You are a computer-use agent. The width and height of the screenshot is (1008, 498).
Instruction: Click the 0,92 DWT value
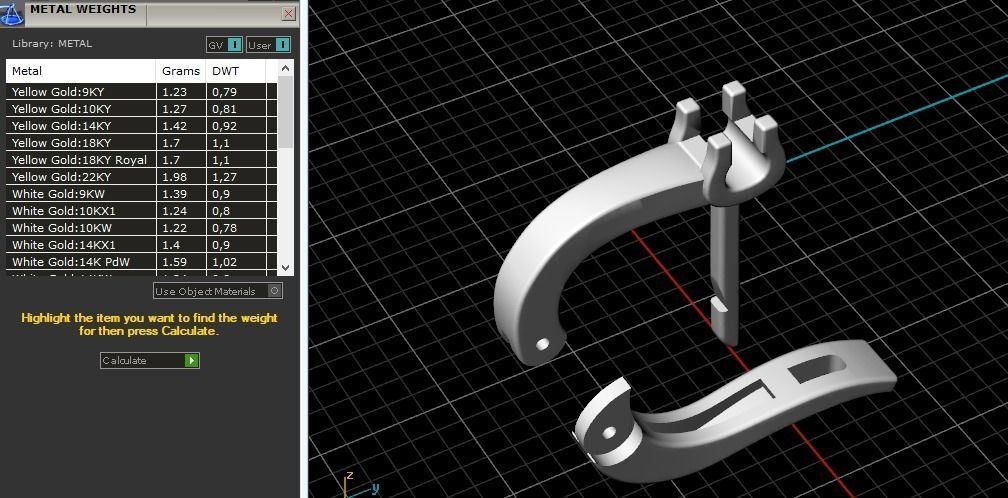pos(224,126)
